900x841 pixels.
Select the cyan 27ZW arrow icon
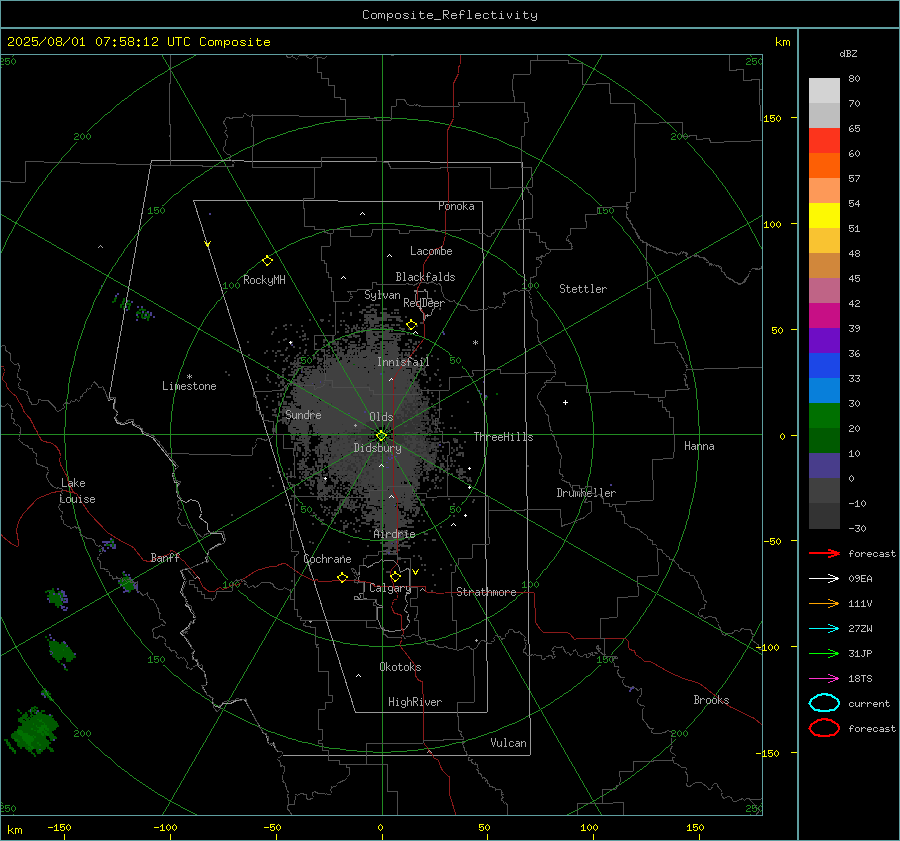(x=824, y=629)
